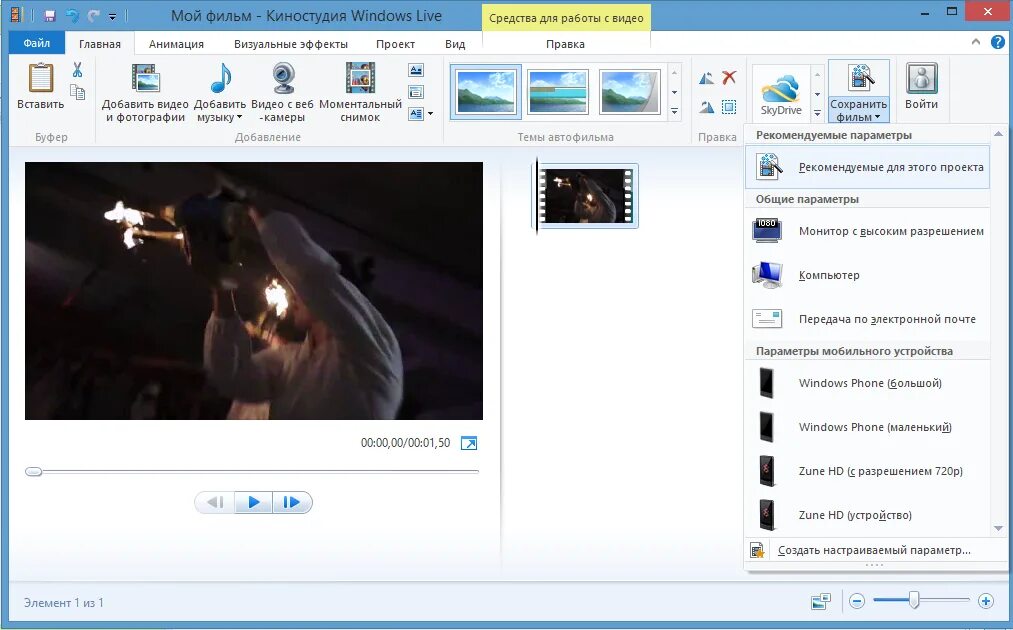
Task: Click the save icon in quick access toolbar
Action: point(50,16)
